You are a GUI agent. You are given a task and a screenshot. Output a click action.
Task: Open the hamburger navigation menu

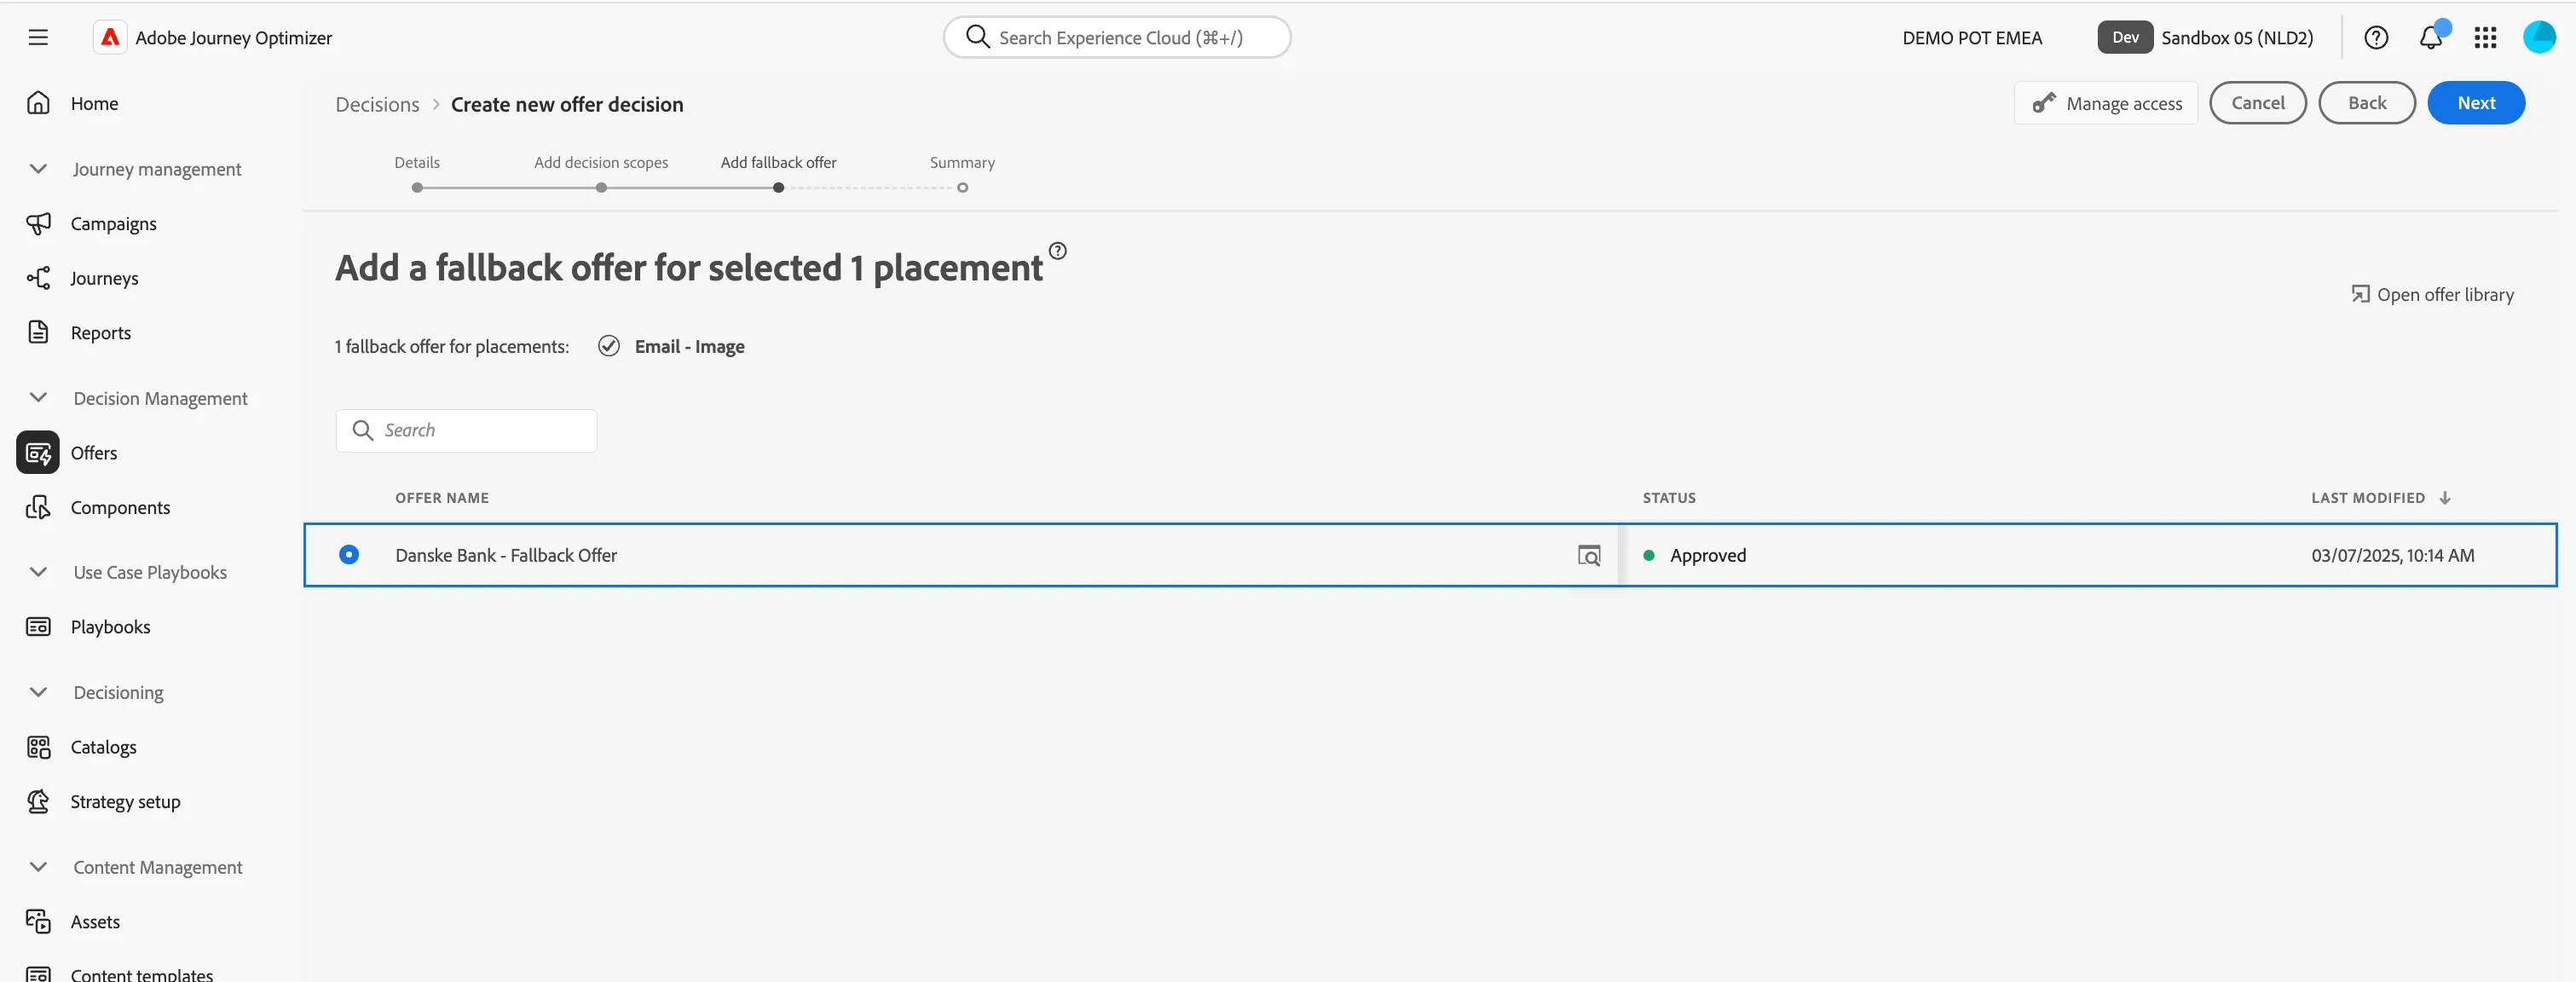(38, 38)
